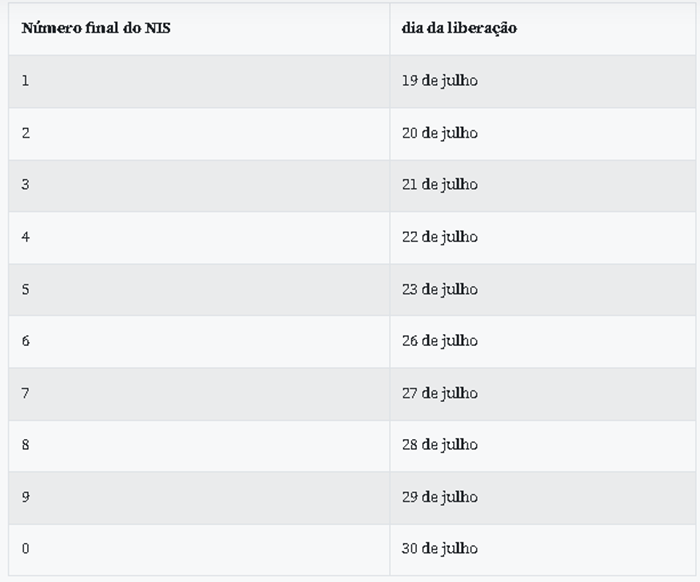Select the '27 de julho' cell

pos(440,393)
